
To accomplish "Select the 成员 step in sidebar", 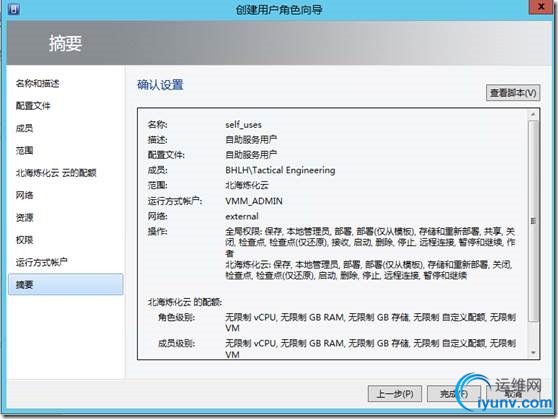I will pyautogui.click(x=24, y=128).
